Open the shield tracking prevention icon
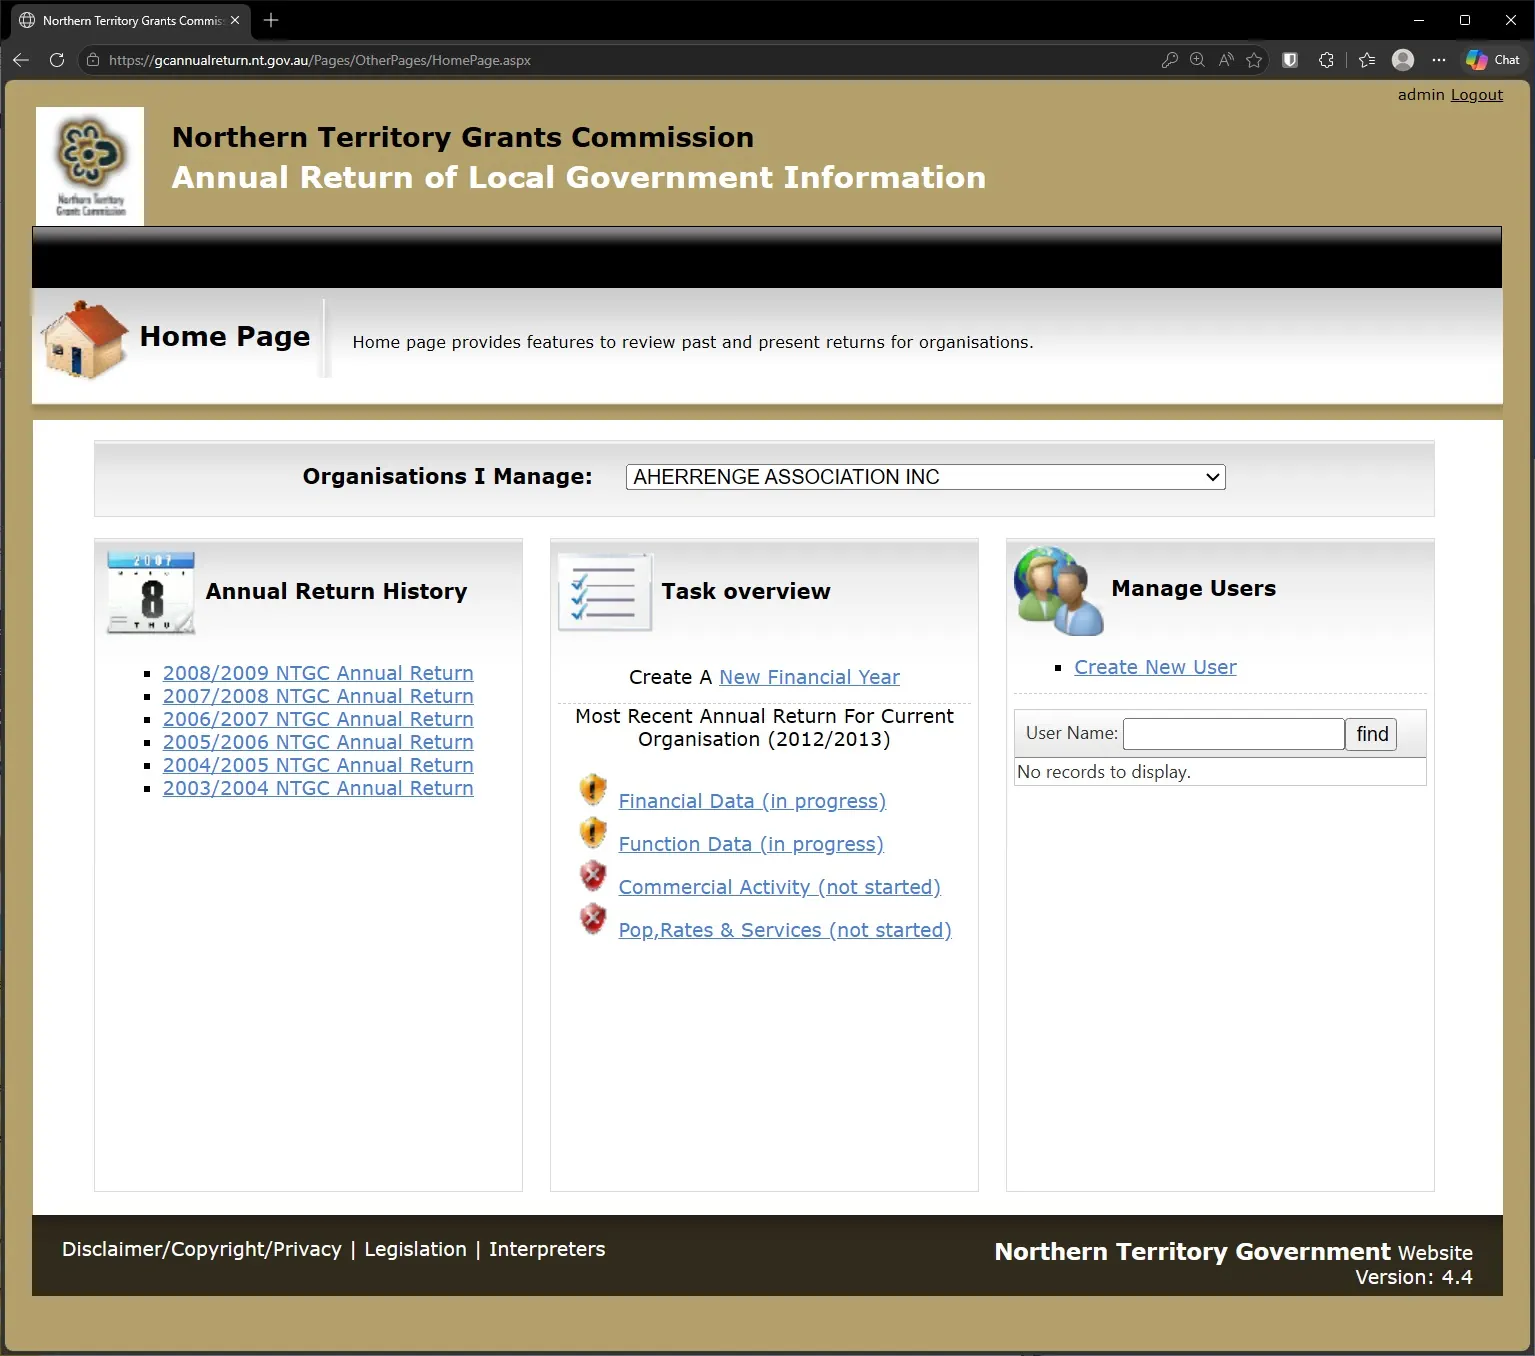This screenshot has height=1356, width=1535. pyautogui.click(x=1290, y=60)
